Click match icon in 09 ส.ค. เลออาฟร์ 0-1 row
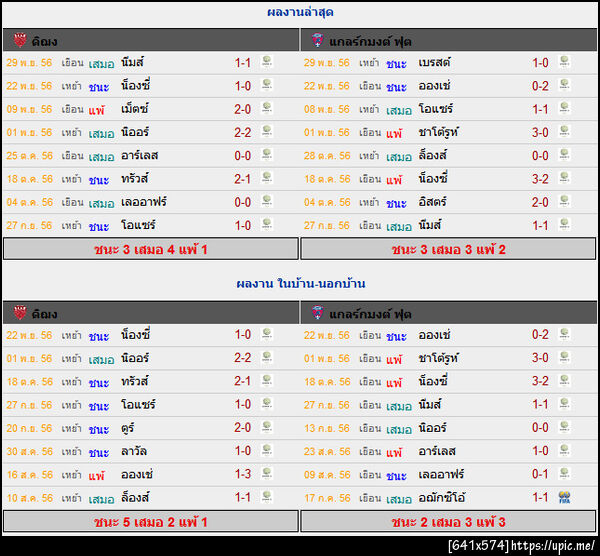 (x=564, y=474)
